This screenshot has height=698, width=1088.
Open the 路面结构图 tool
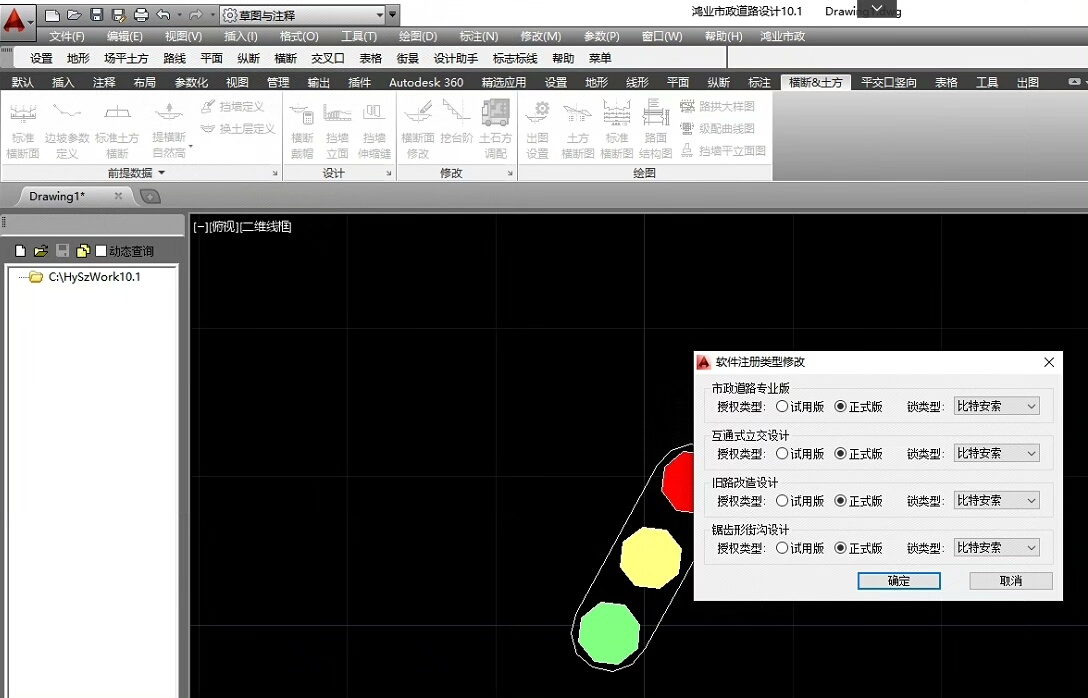coord(656,130)
